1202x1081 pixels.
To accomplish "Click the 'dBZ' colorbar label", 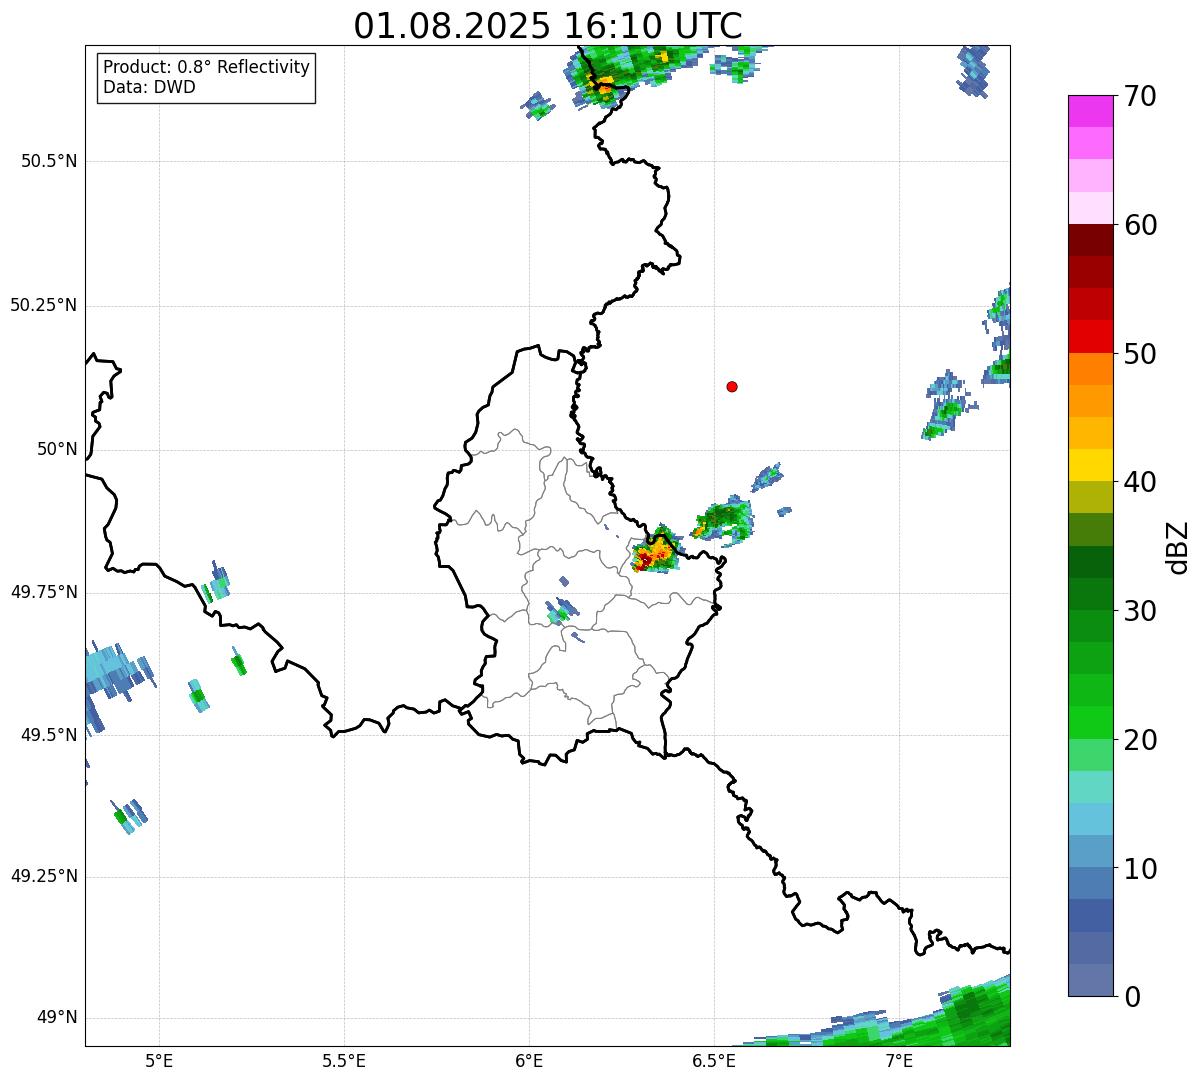I will [x=1178, y=547].
